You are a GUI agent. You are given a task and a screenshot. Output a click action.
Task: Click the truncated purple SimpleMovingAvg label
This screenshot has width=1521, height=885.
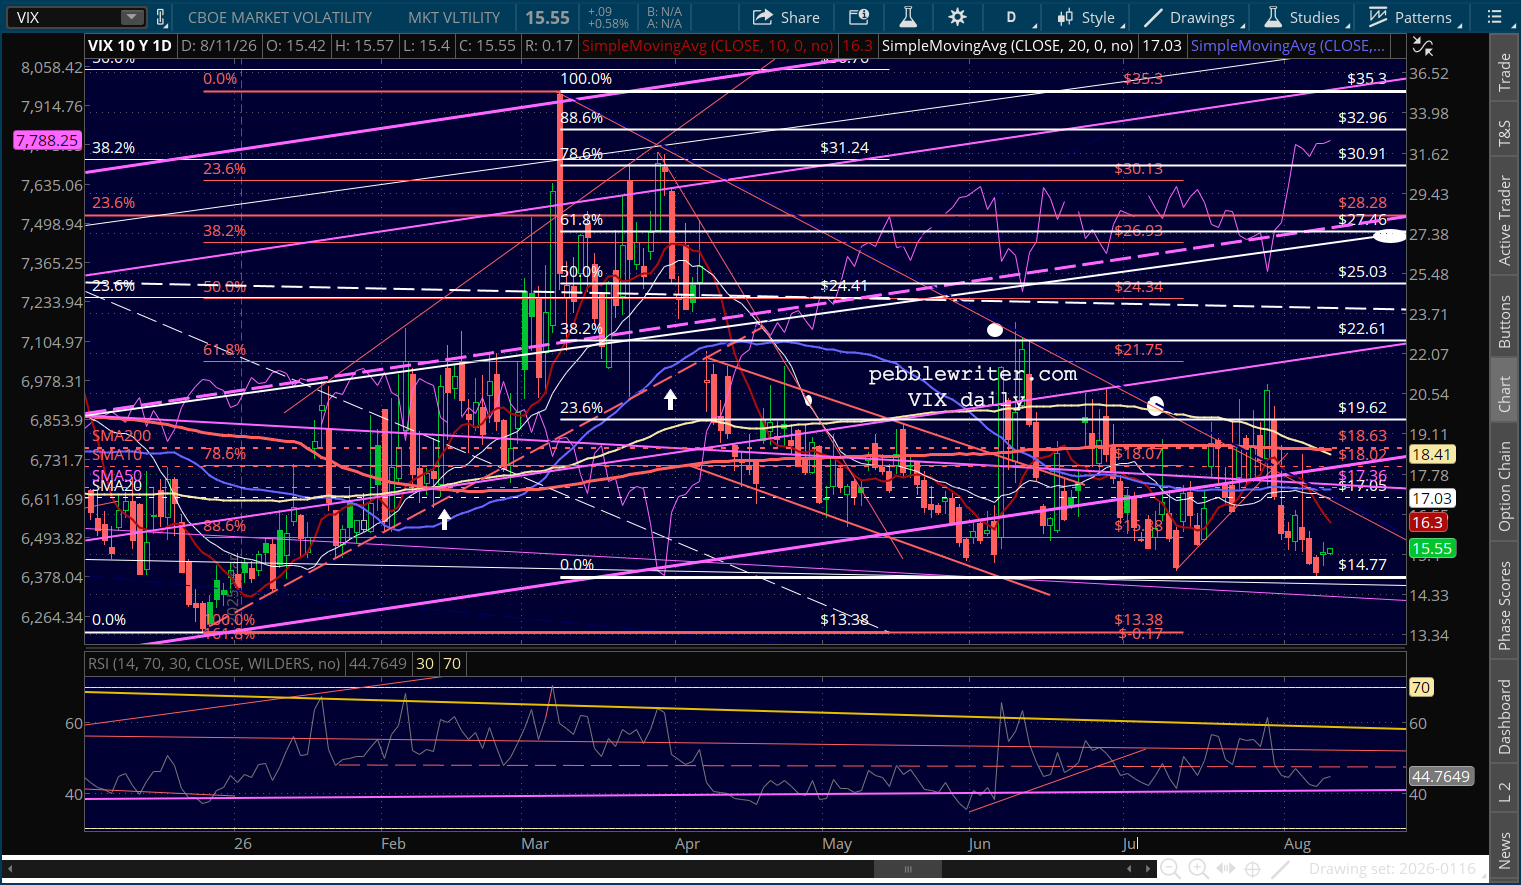1289,46
